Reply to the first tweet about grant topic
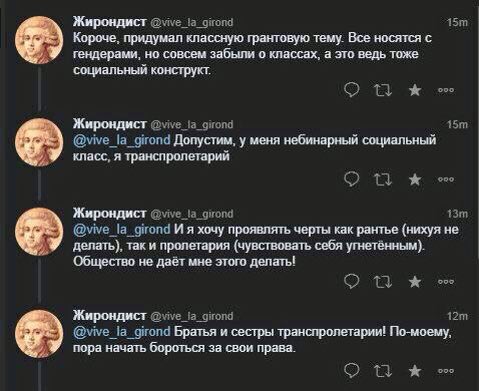Viewport: 479px width, 391px height. [x=352, y=89]
